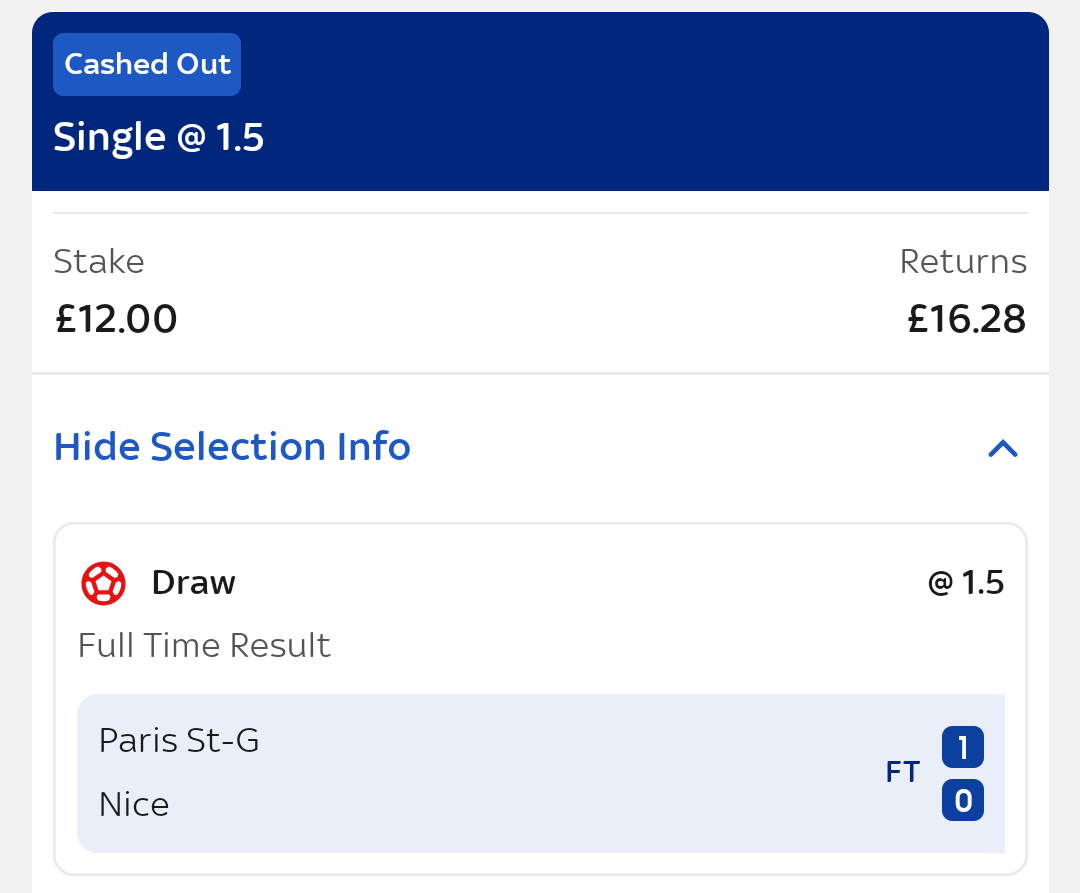Click the £16.28 returns amount

click(x=966, y=319)
